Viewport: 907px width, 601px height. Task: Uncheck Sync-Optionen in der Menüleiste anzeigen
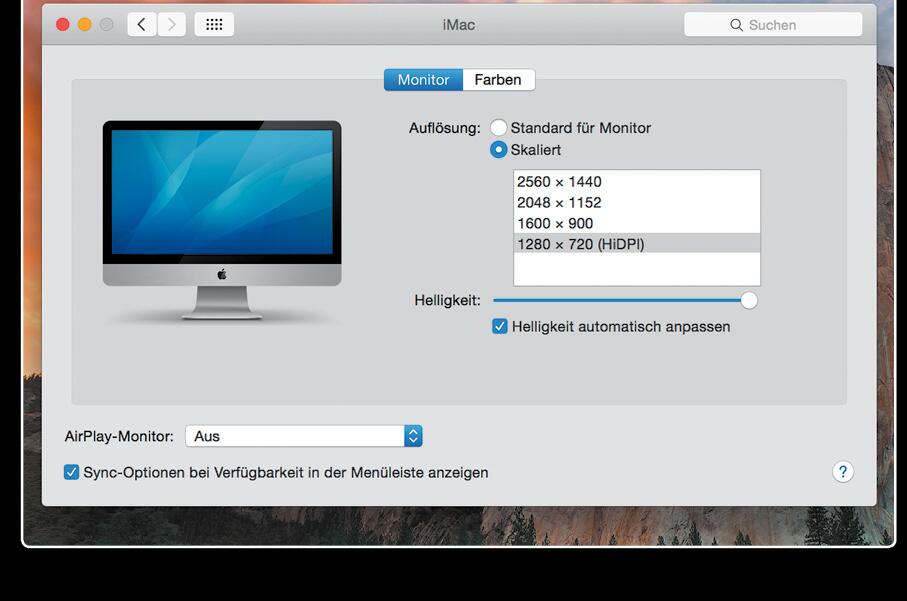[70, 472]
